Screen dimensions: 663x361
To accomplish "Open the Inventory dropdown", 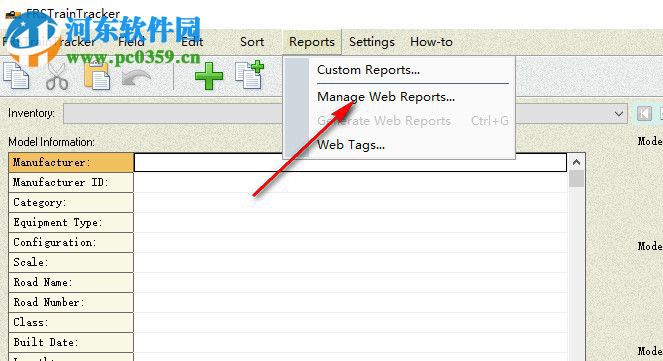I will click(x=619, y=114).
